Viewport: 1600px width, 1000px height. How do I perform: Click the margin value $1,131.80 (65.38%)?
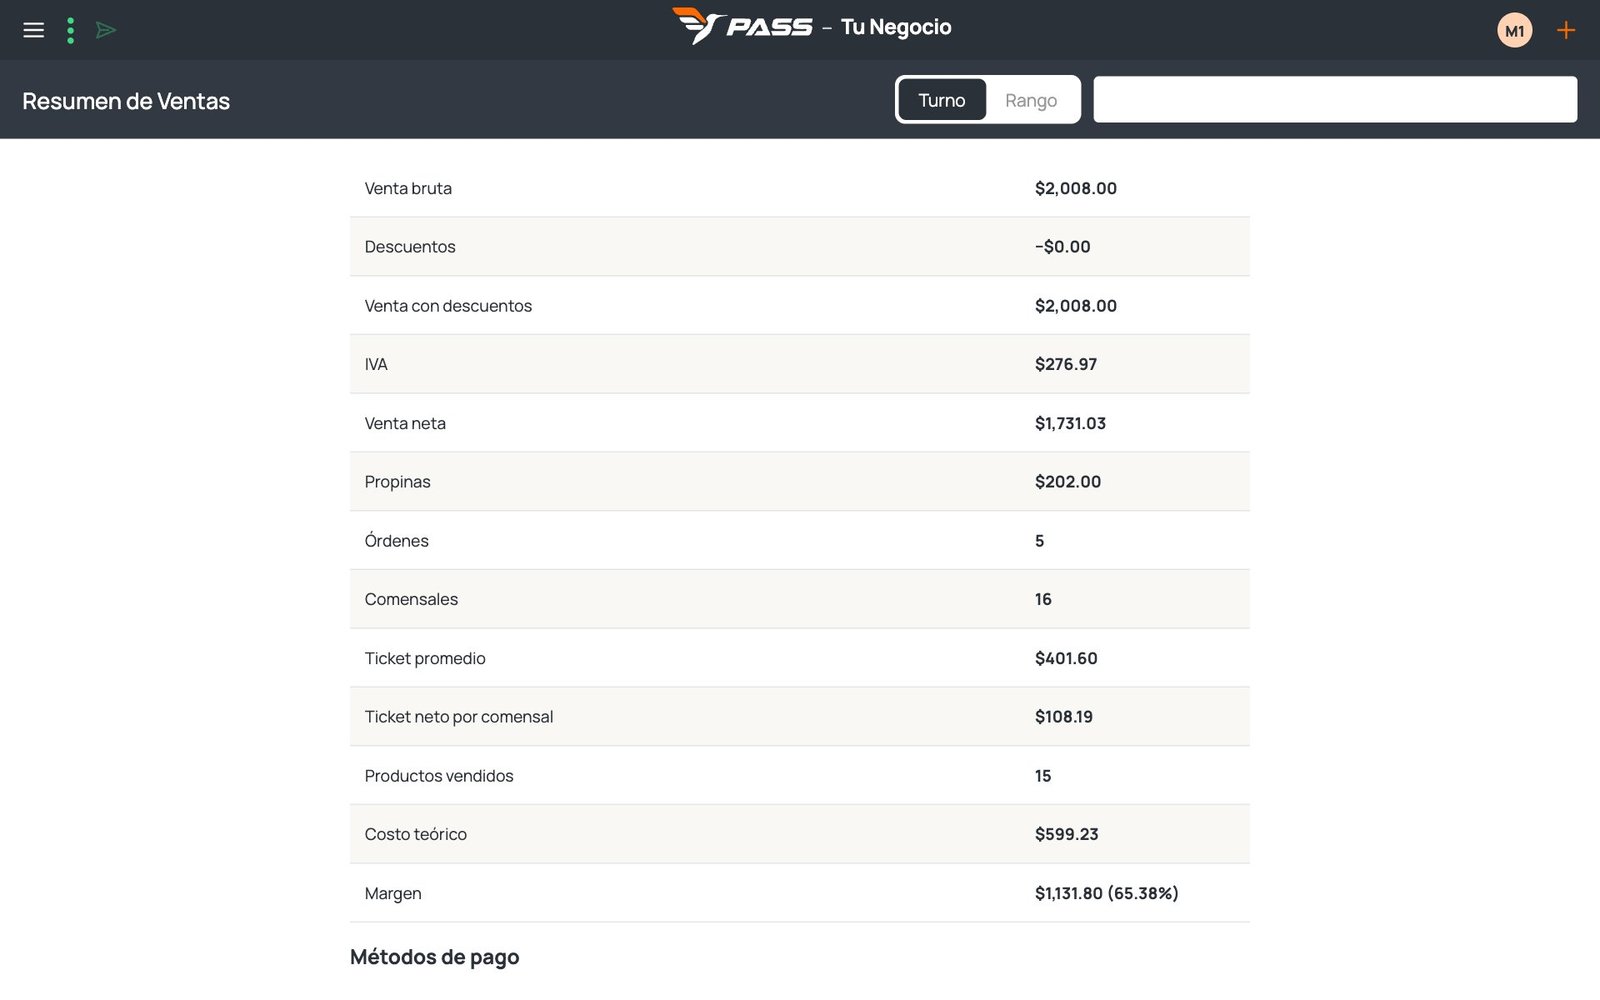(x=1107, y=893)
